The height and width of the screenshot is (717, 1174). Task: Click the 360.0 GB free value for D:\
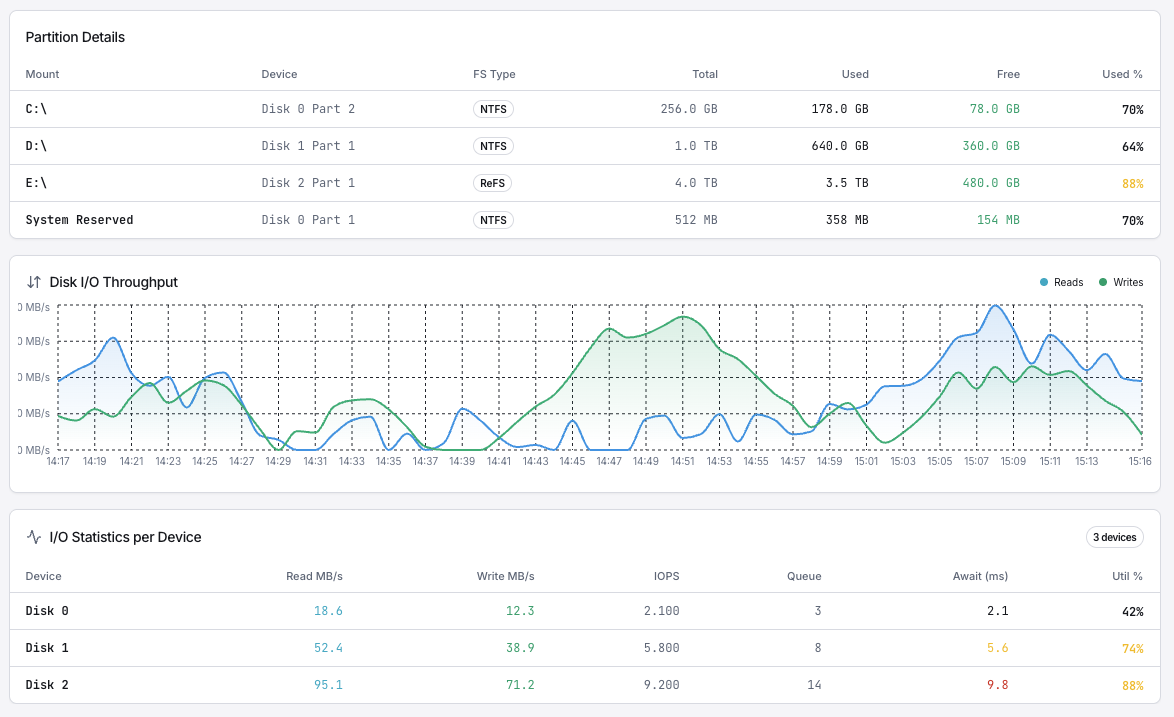[x=989, y=146]
